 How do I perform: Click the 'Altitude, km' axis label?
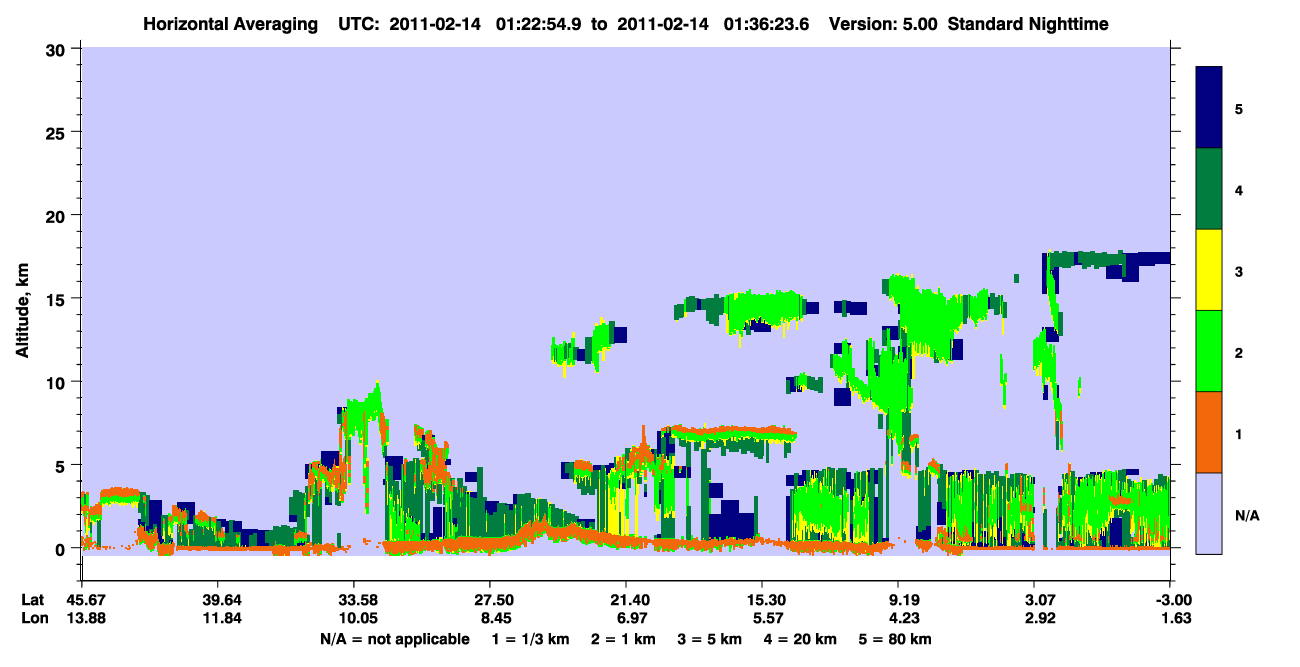tap(22, 311)
